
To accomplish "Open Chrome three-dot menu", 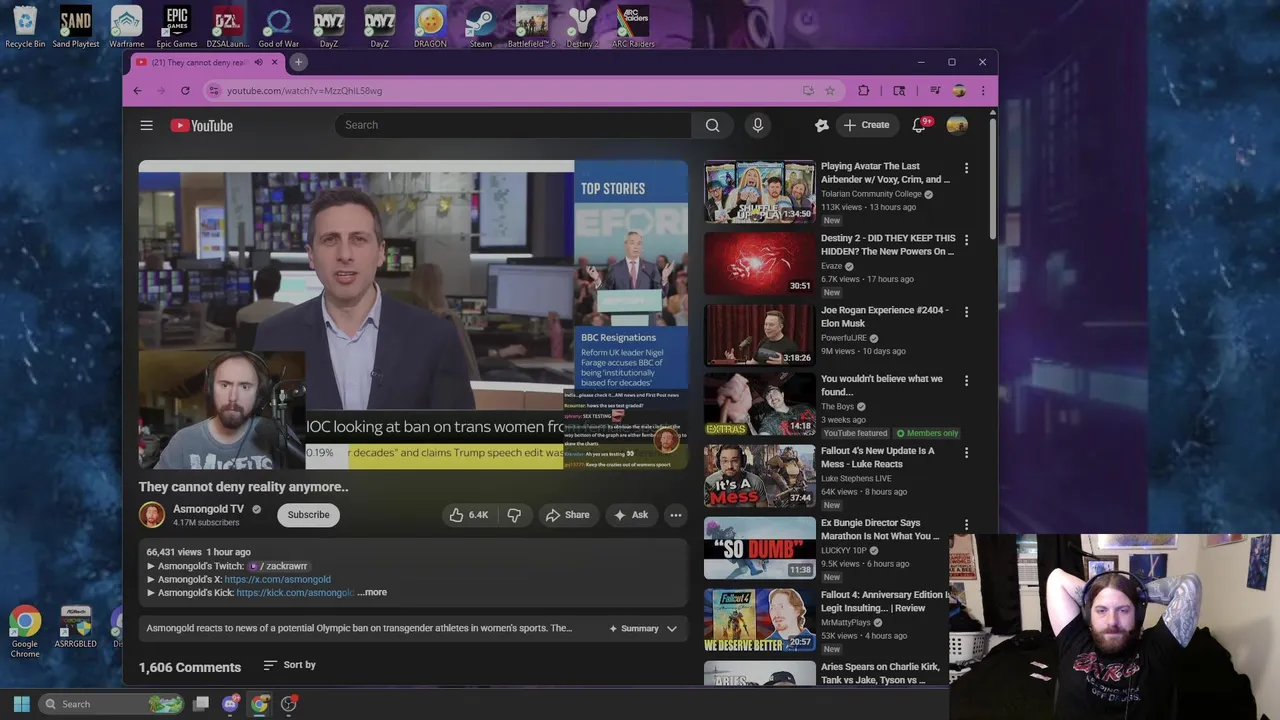I will point(983,91).
